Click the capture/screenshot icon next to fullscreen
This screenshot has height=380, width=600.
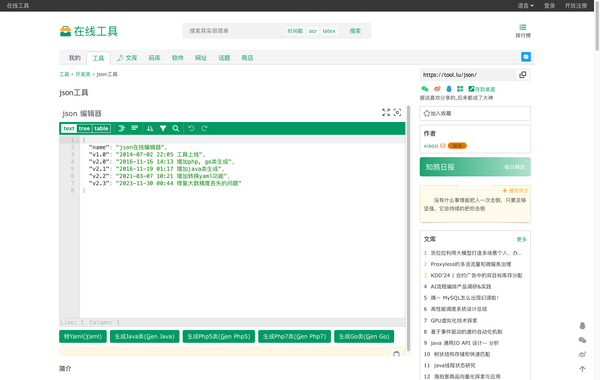(397, 112)
